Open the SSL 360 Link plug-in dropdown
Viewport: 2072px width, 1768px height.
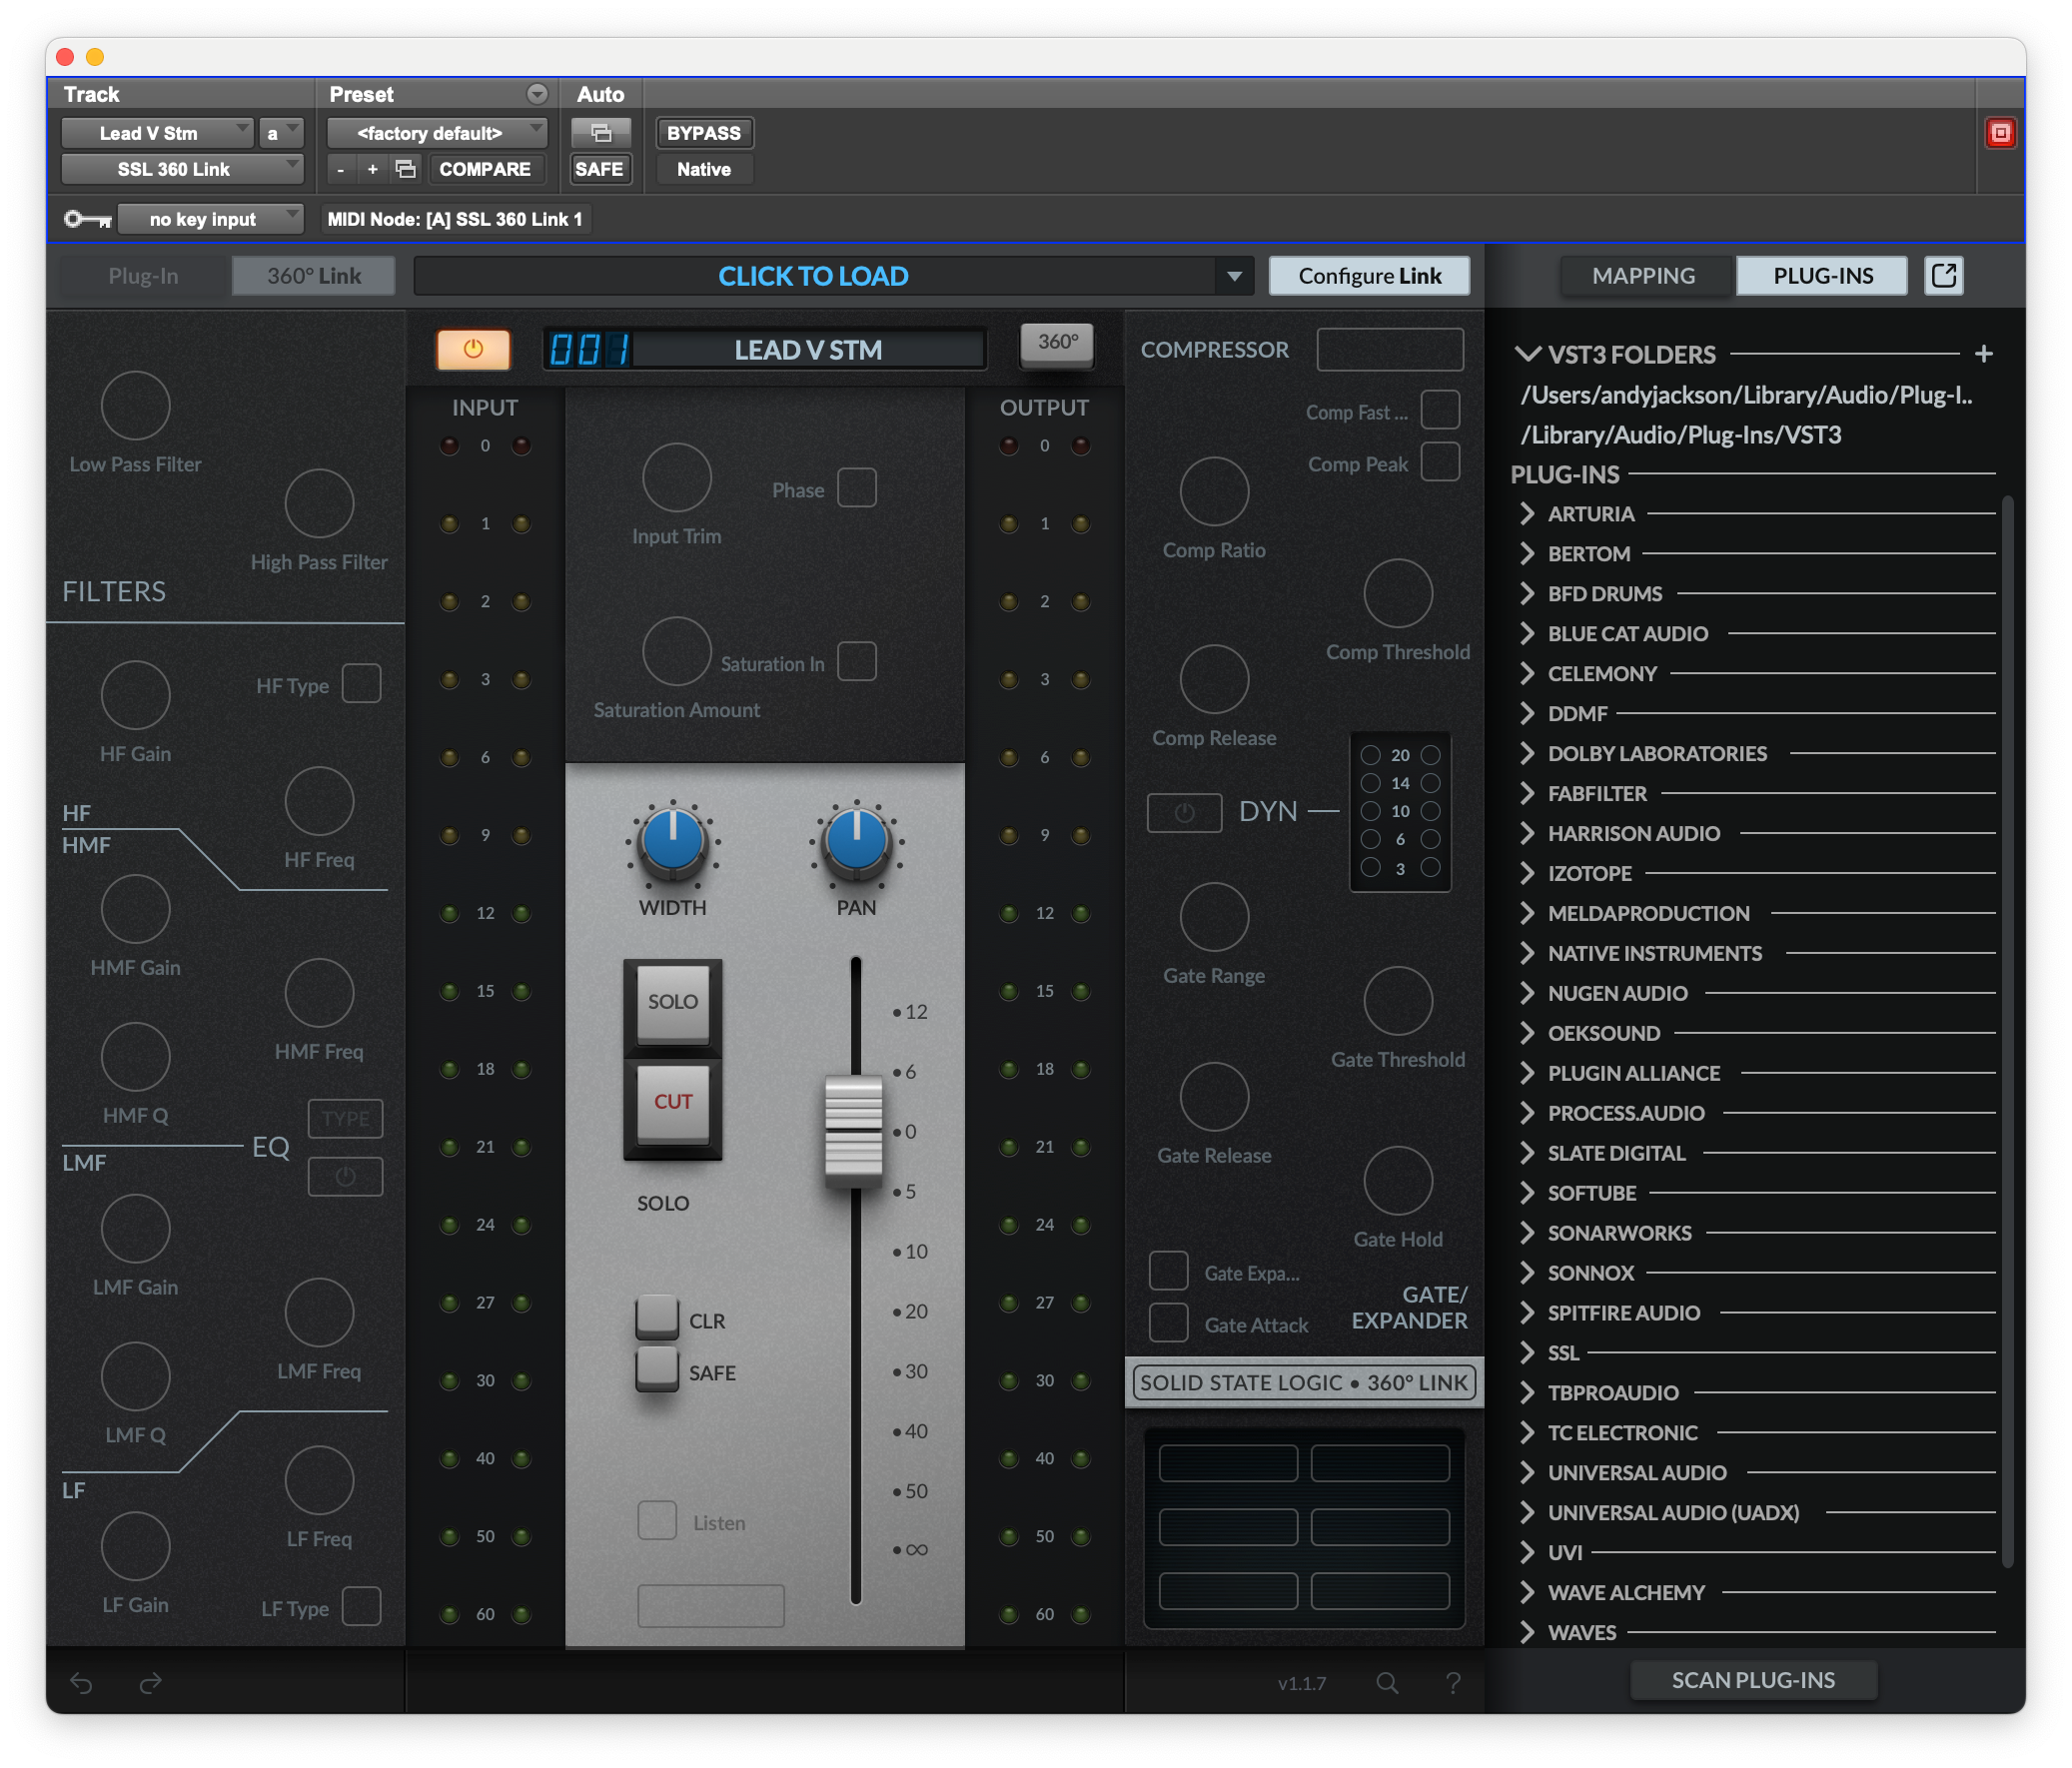pyautogui.click(x=182, y=169)
